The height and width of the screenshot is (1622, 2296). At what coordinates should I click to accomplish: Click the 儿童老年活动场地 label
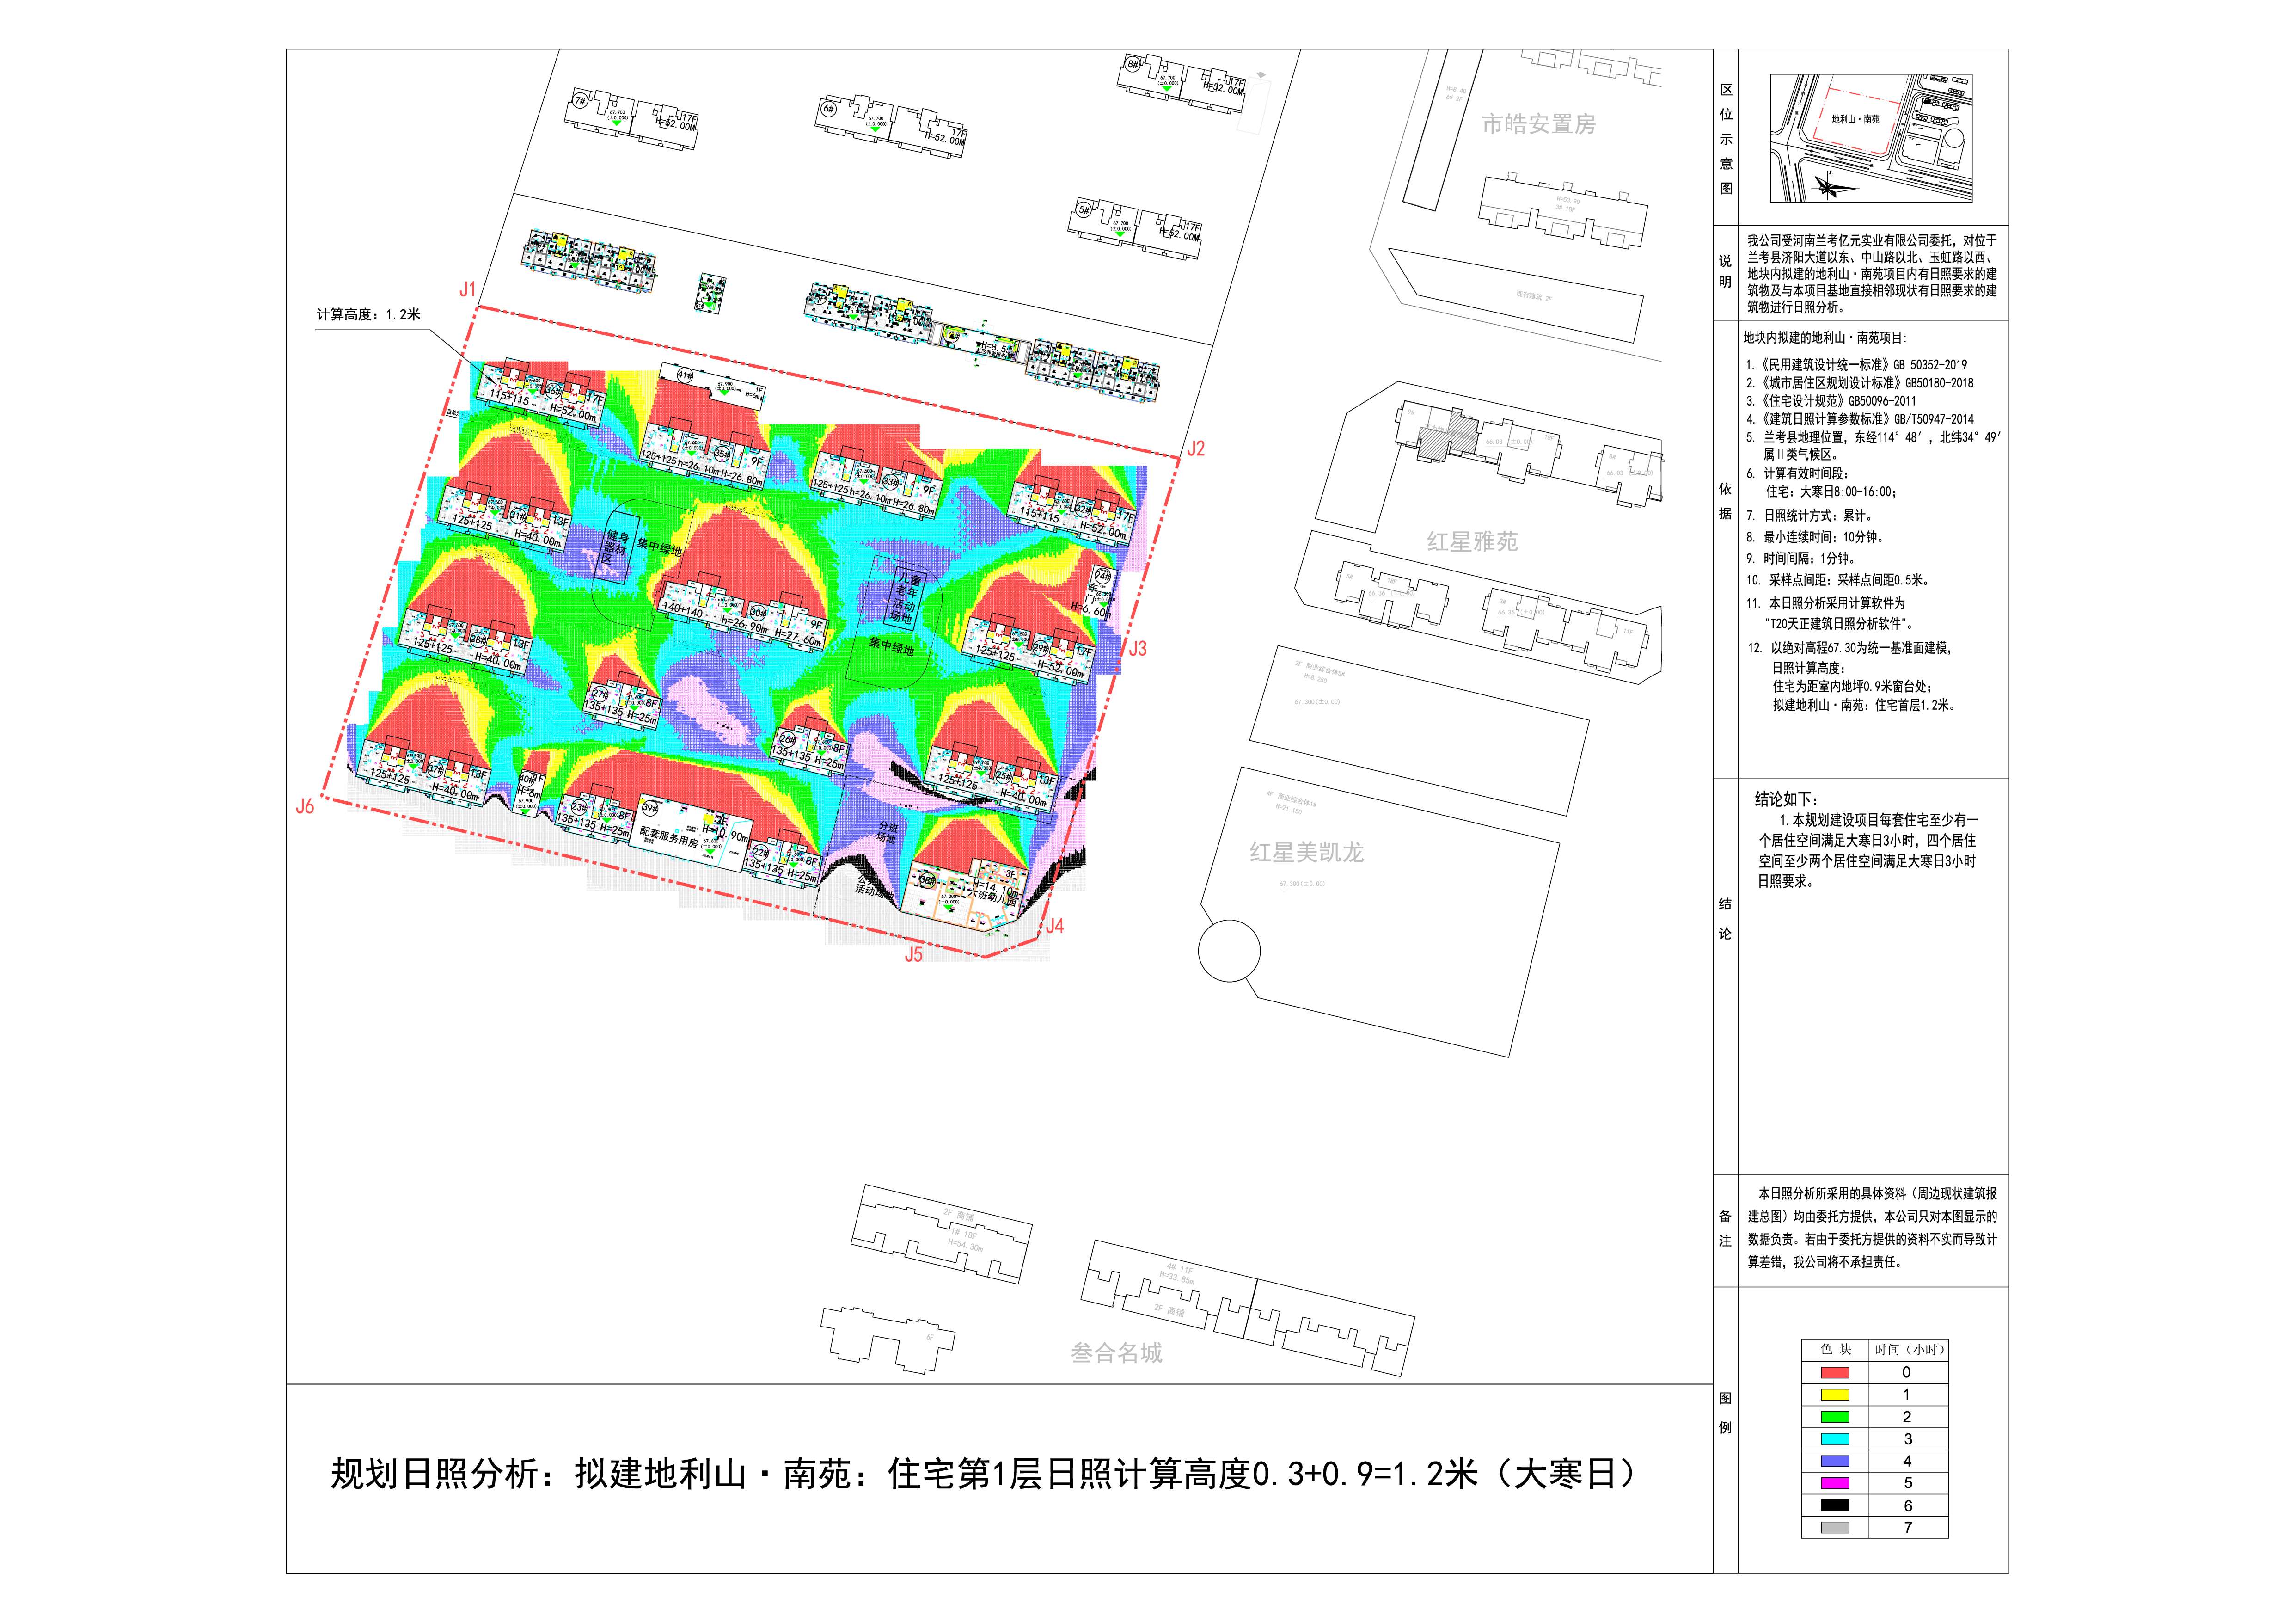pyautogui.click(x=904, y=598)
